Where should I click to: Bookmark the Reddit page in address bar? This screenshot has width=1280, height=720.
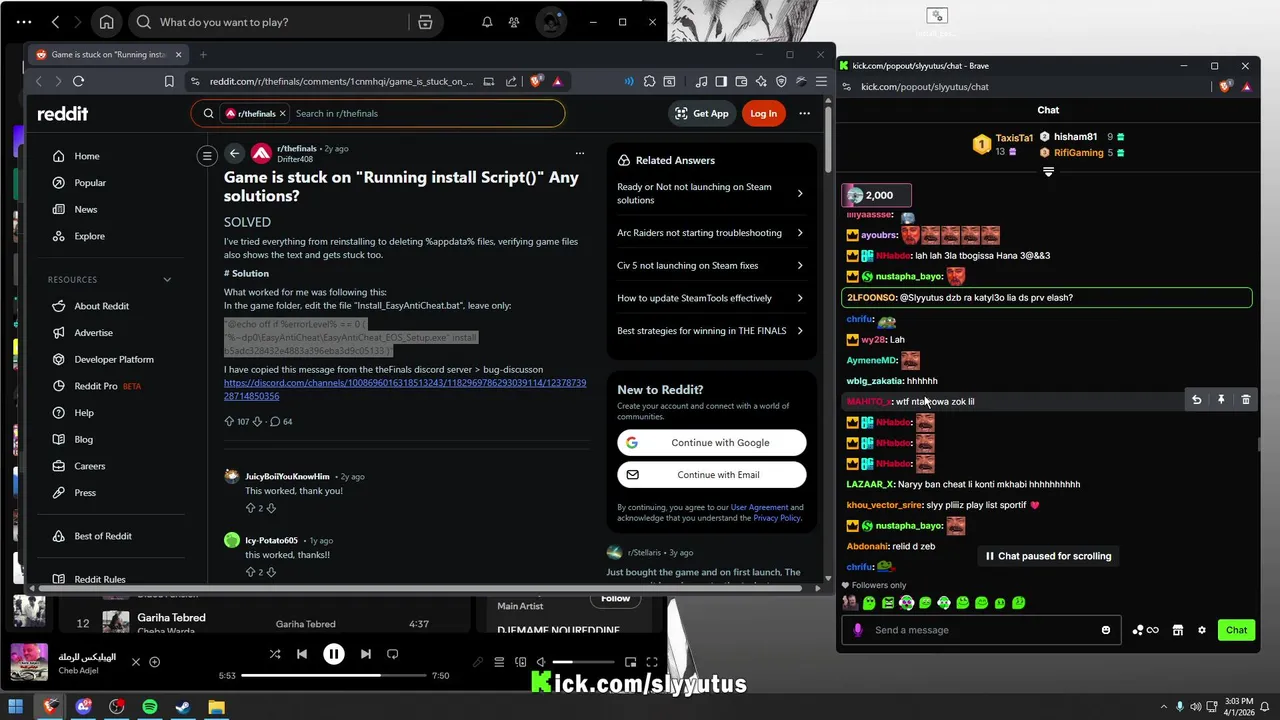point(169,82)
